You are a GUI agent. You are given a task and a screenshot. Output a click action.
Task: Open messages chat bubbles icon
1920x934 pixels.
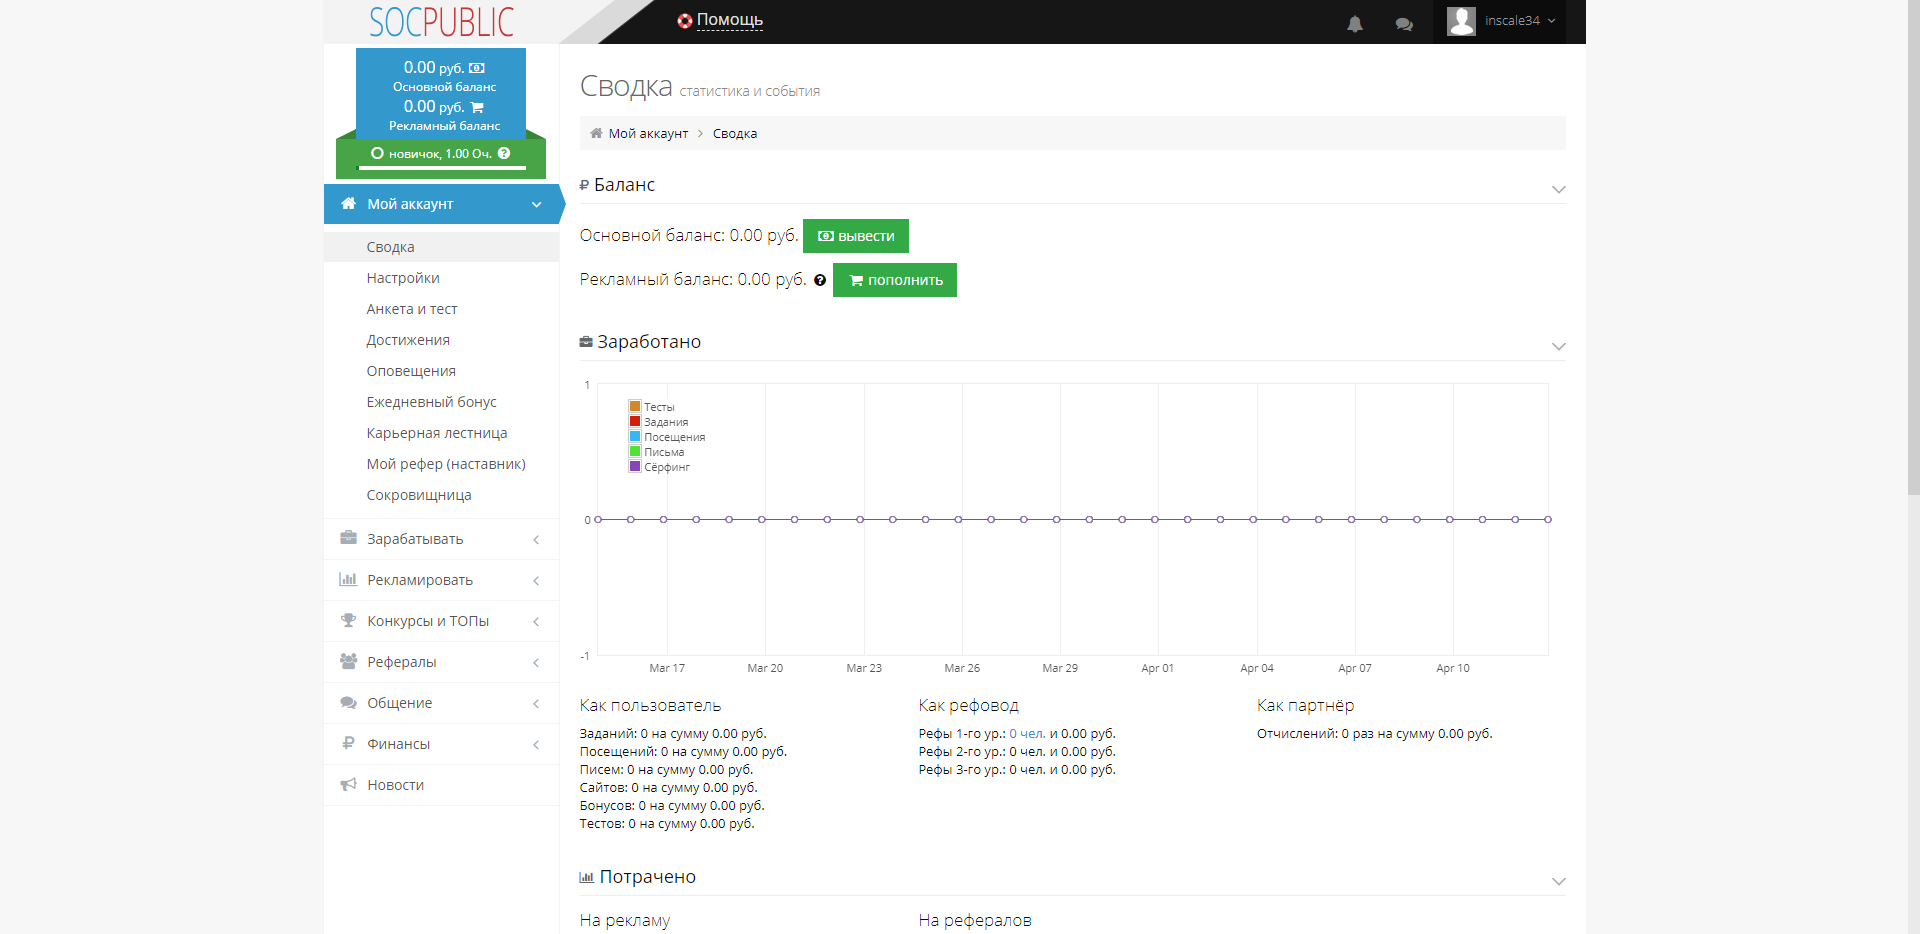point(1404,24)
